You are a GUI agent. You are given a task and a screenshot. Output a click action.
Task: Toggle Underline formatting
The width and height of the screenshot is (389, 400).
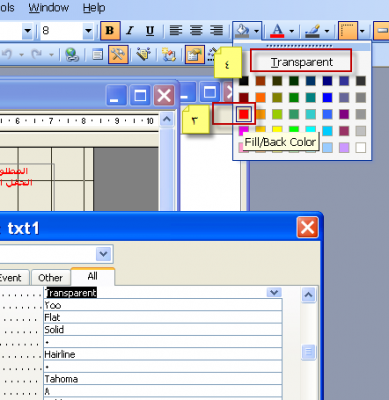click(x=150, y=31)
